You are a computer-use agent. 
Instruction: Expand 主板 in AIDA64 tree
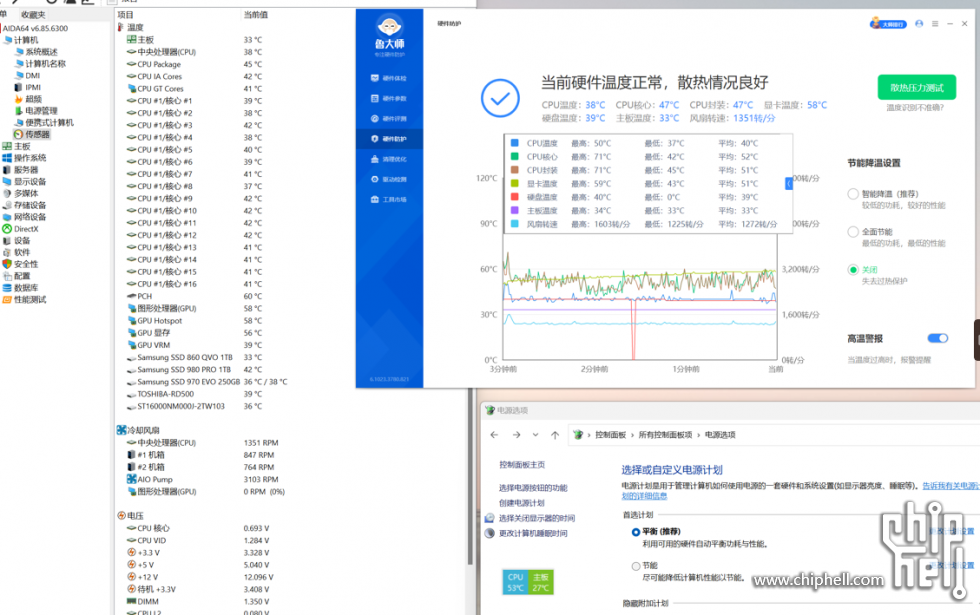(17, 146)
